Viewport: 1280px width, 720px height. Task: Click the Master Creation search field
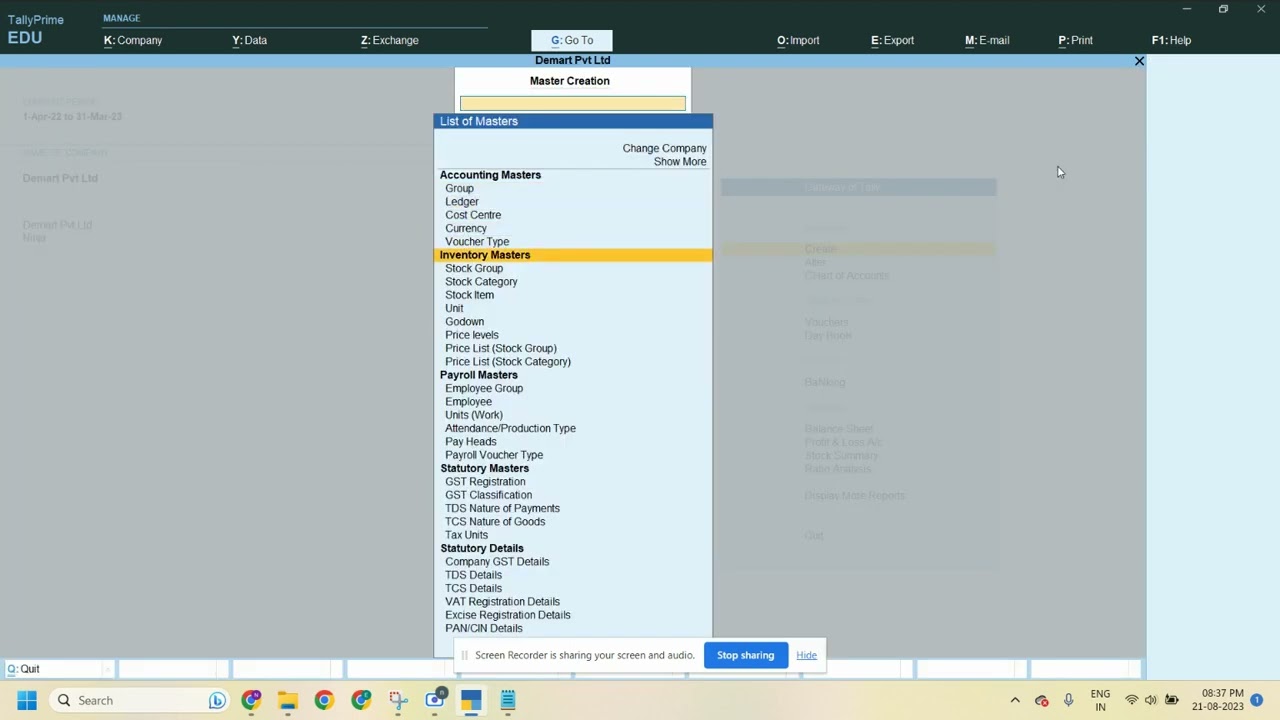(x=573, y=103)
